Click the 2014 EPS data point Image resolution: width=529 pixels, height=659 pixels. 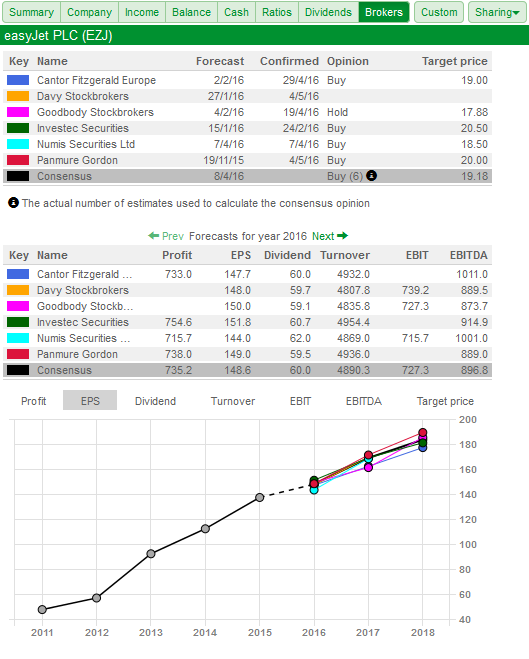coord(205,528)
